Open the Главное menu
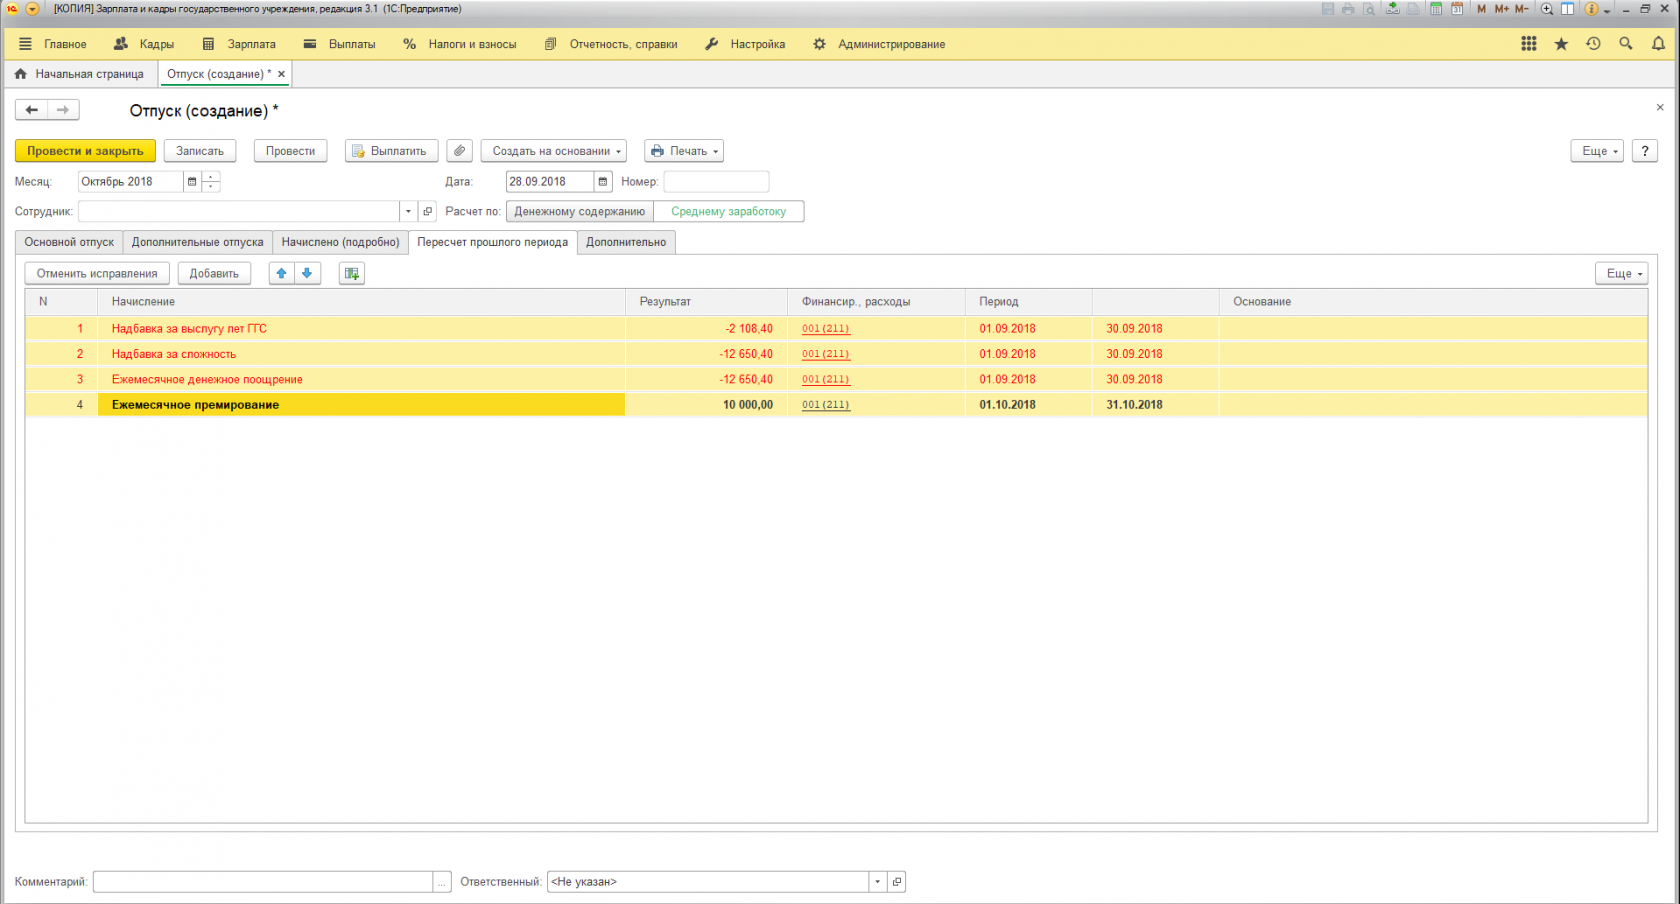 53,44
